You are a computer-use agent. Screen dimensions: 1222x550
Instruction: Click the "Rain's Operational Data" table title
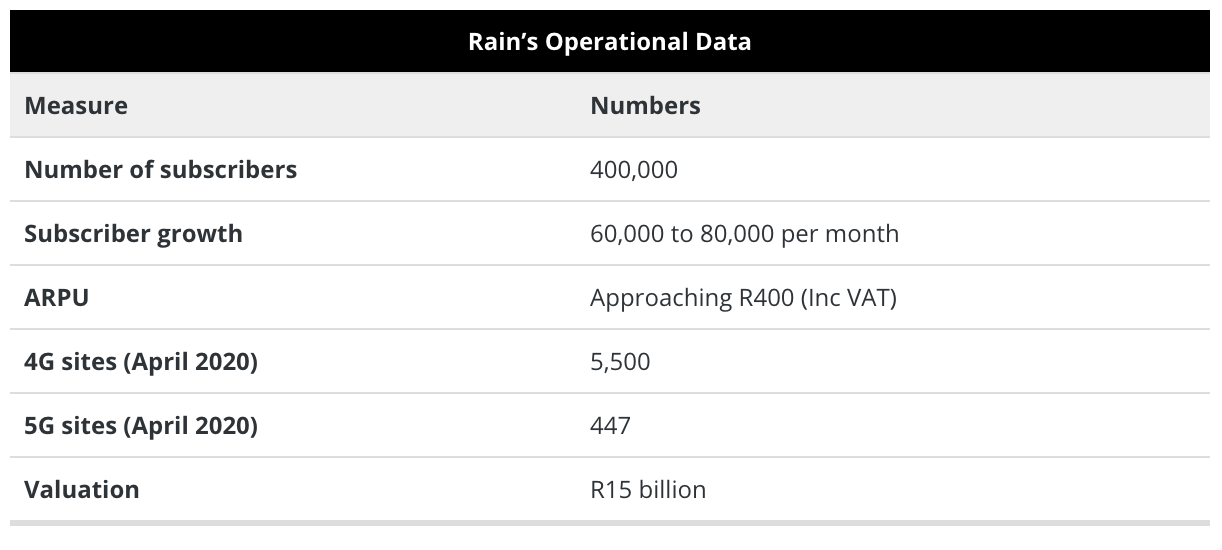click(610, 42)
